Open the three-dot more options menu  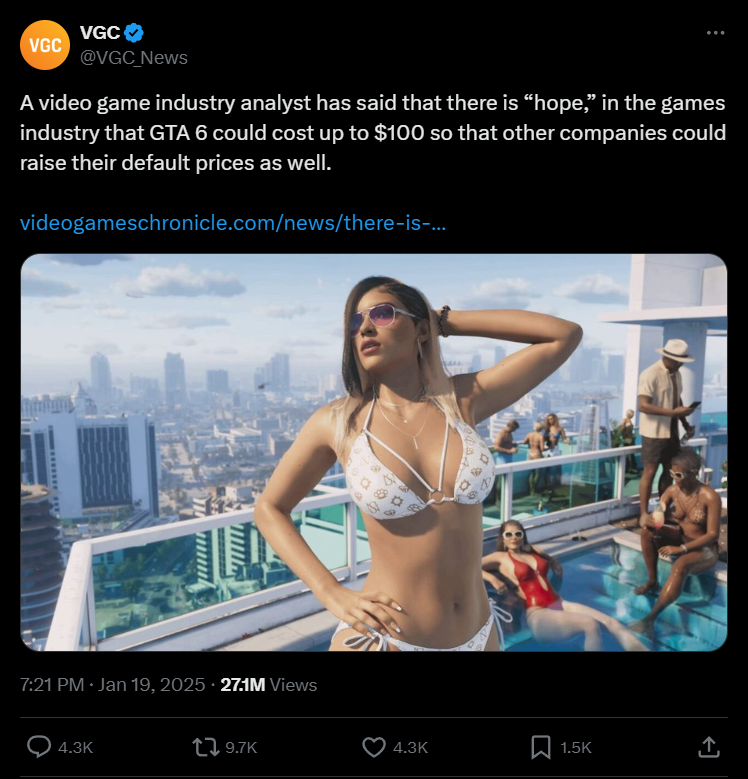pyautogui.click(x=715, y=33)
